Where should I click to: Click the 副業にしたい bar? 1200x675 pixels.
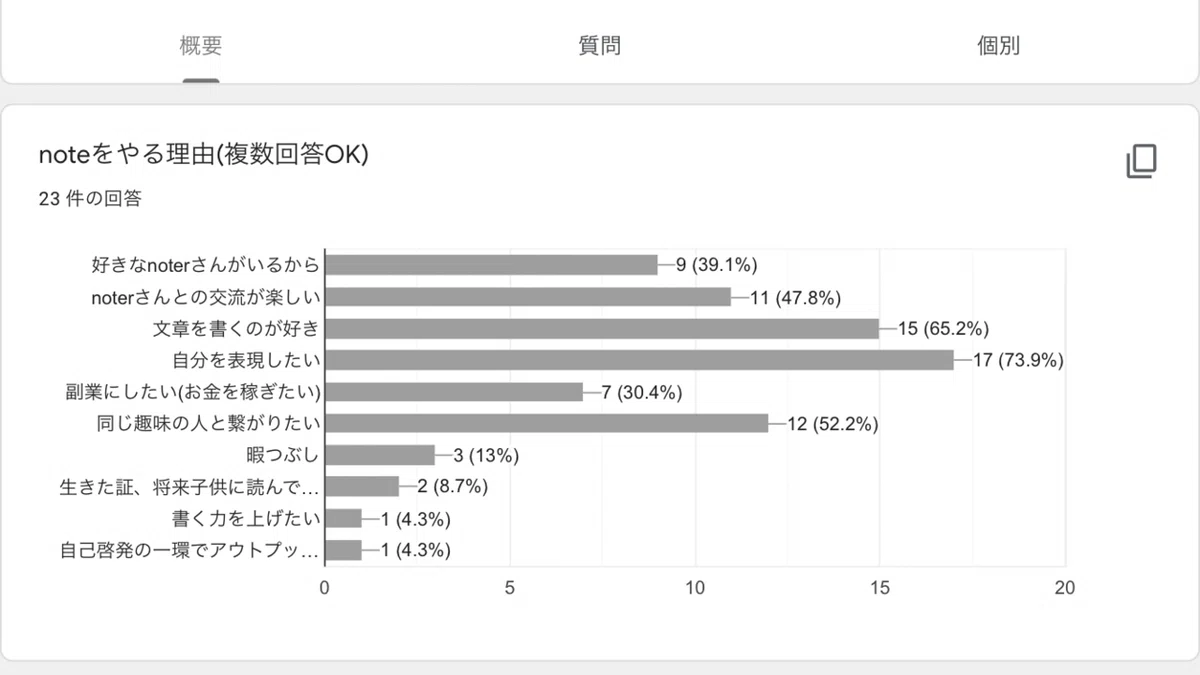click(455, 392)
